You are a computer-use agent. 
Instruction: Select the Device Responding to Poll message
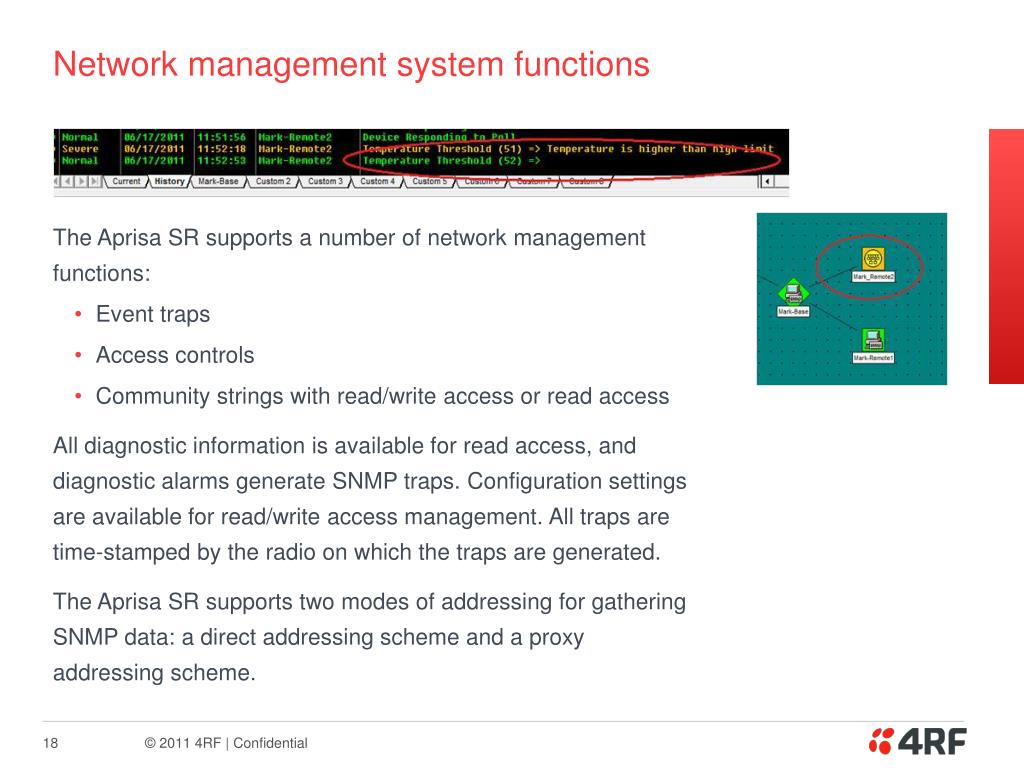tap(439, 137)
